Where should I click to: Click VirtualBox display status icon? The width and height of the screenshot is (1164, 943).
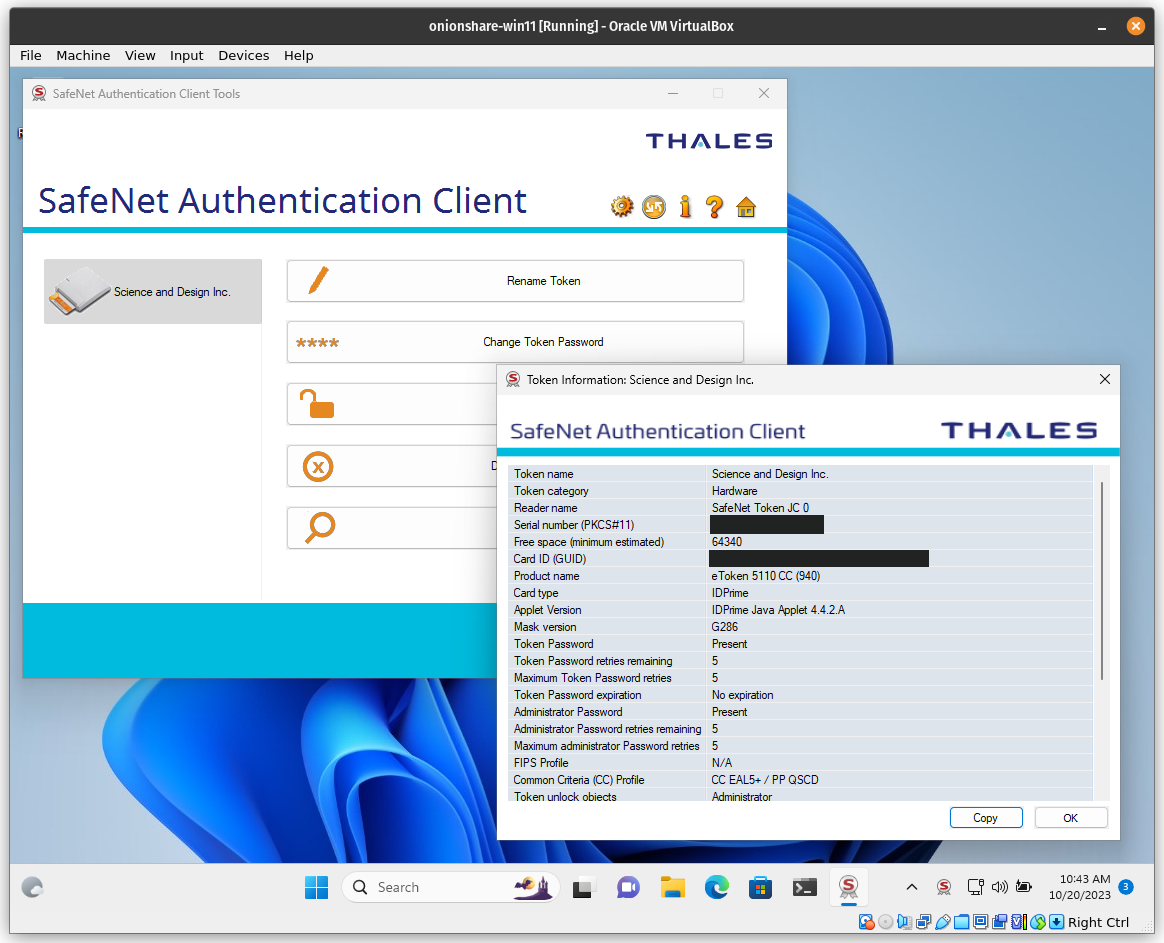pos(981,922)
